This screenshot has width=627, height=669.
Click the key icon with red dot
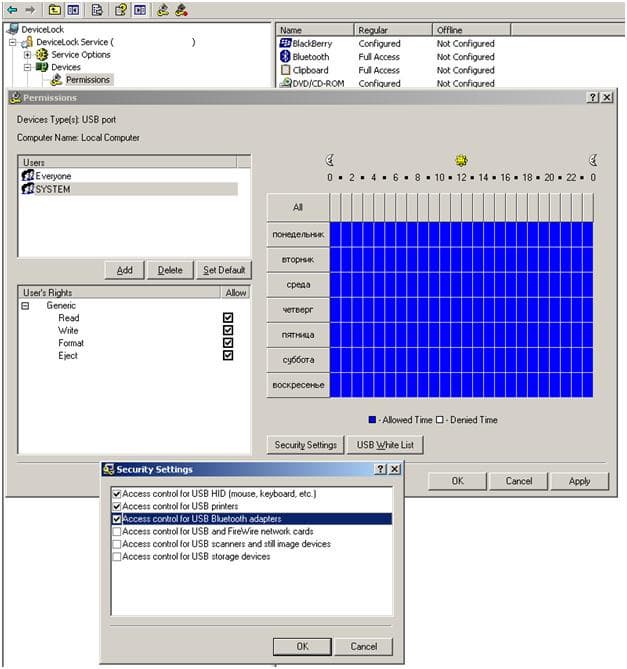182,9
